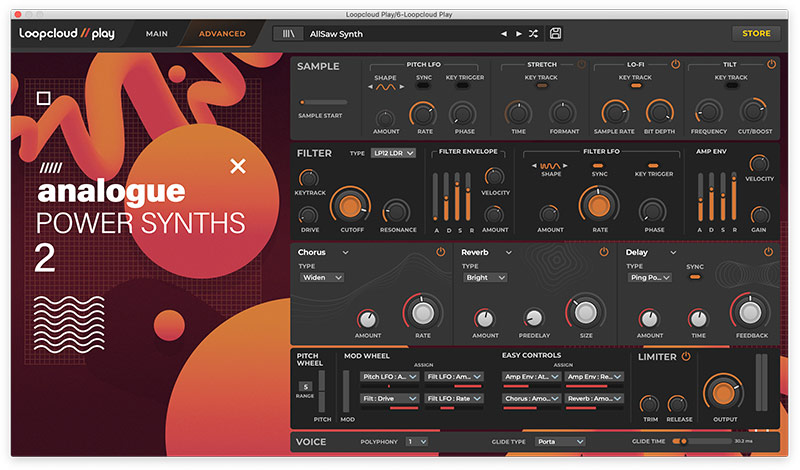Save the current preset with disk icon

tap(555, 34)
